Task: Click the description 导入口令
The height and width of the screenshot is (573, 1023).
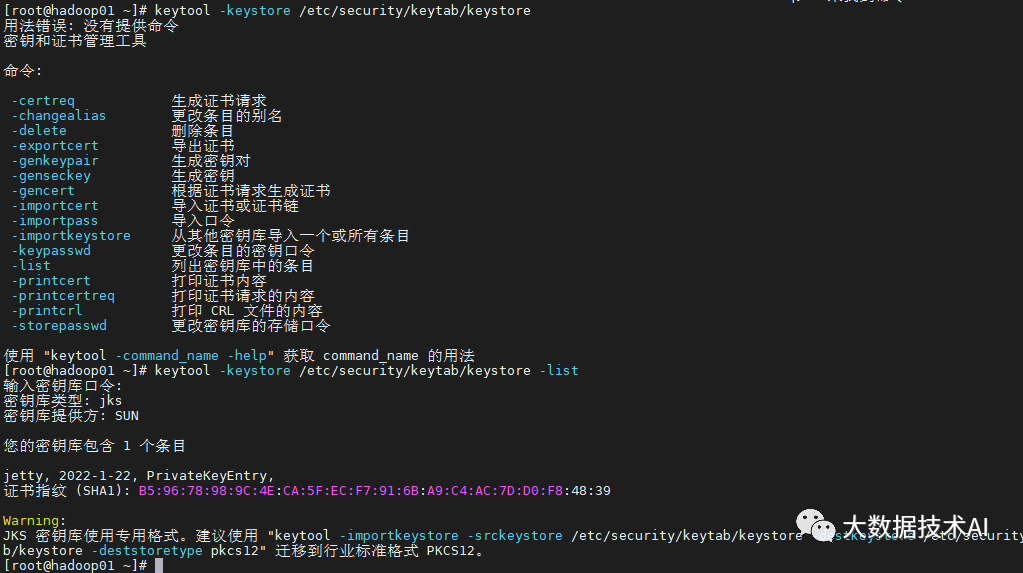Action: (x=202, y=221)
